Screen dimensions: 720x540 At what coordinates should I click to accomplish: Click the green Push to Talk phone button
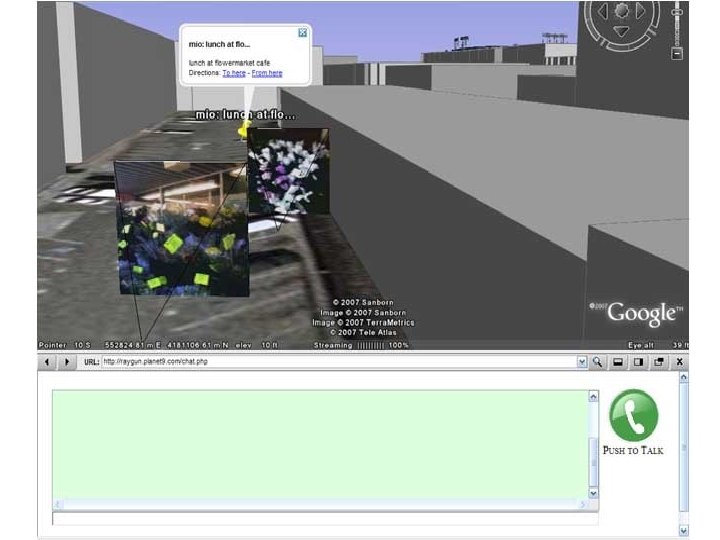[x=634, y=416]
